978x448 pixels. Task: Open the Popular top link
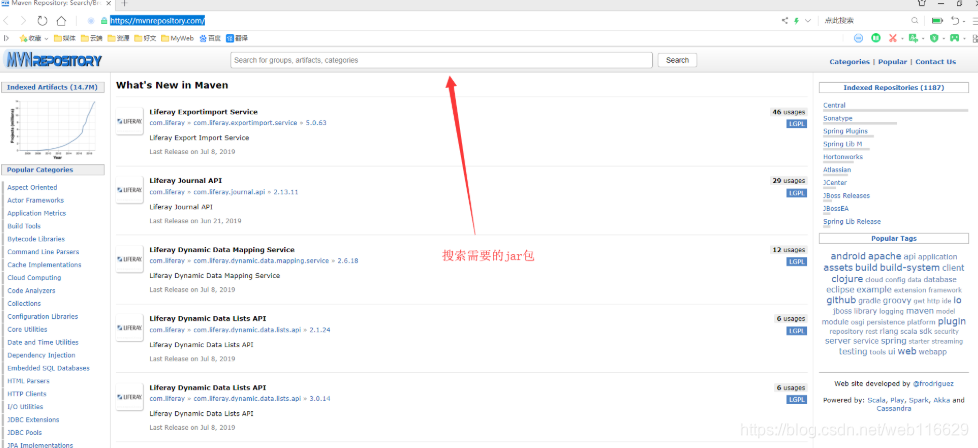pos(893,62)
